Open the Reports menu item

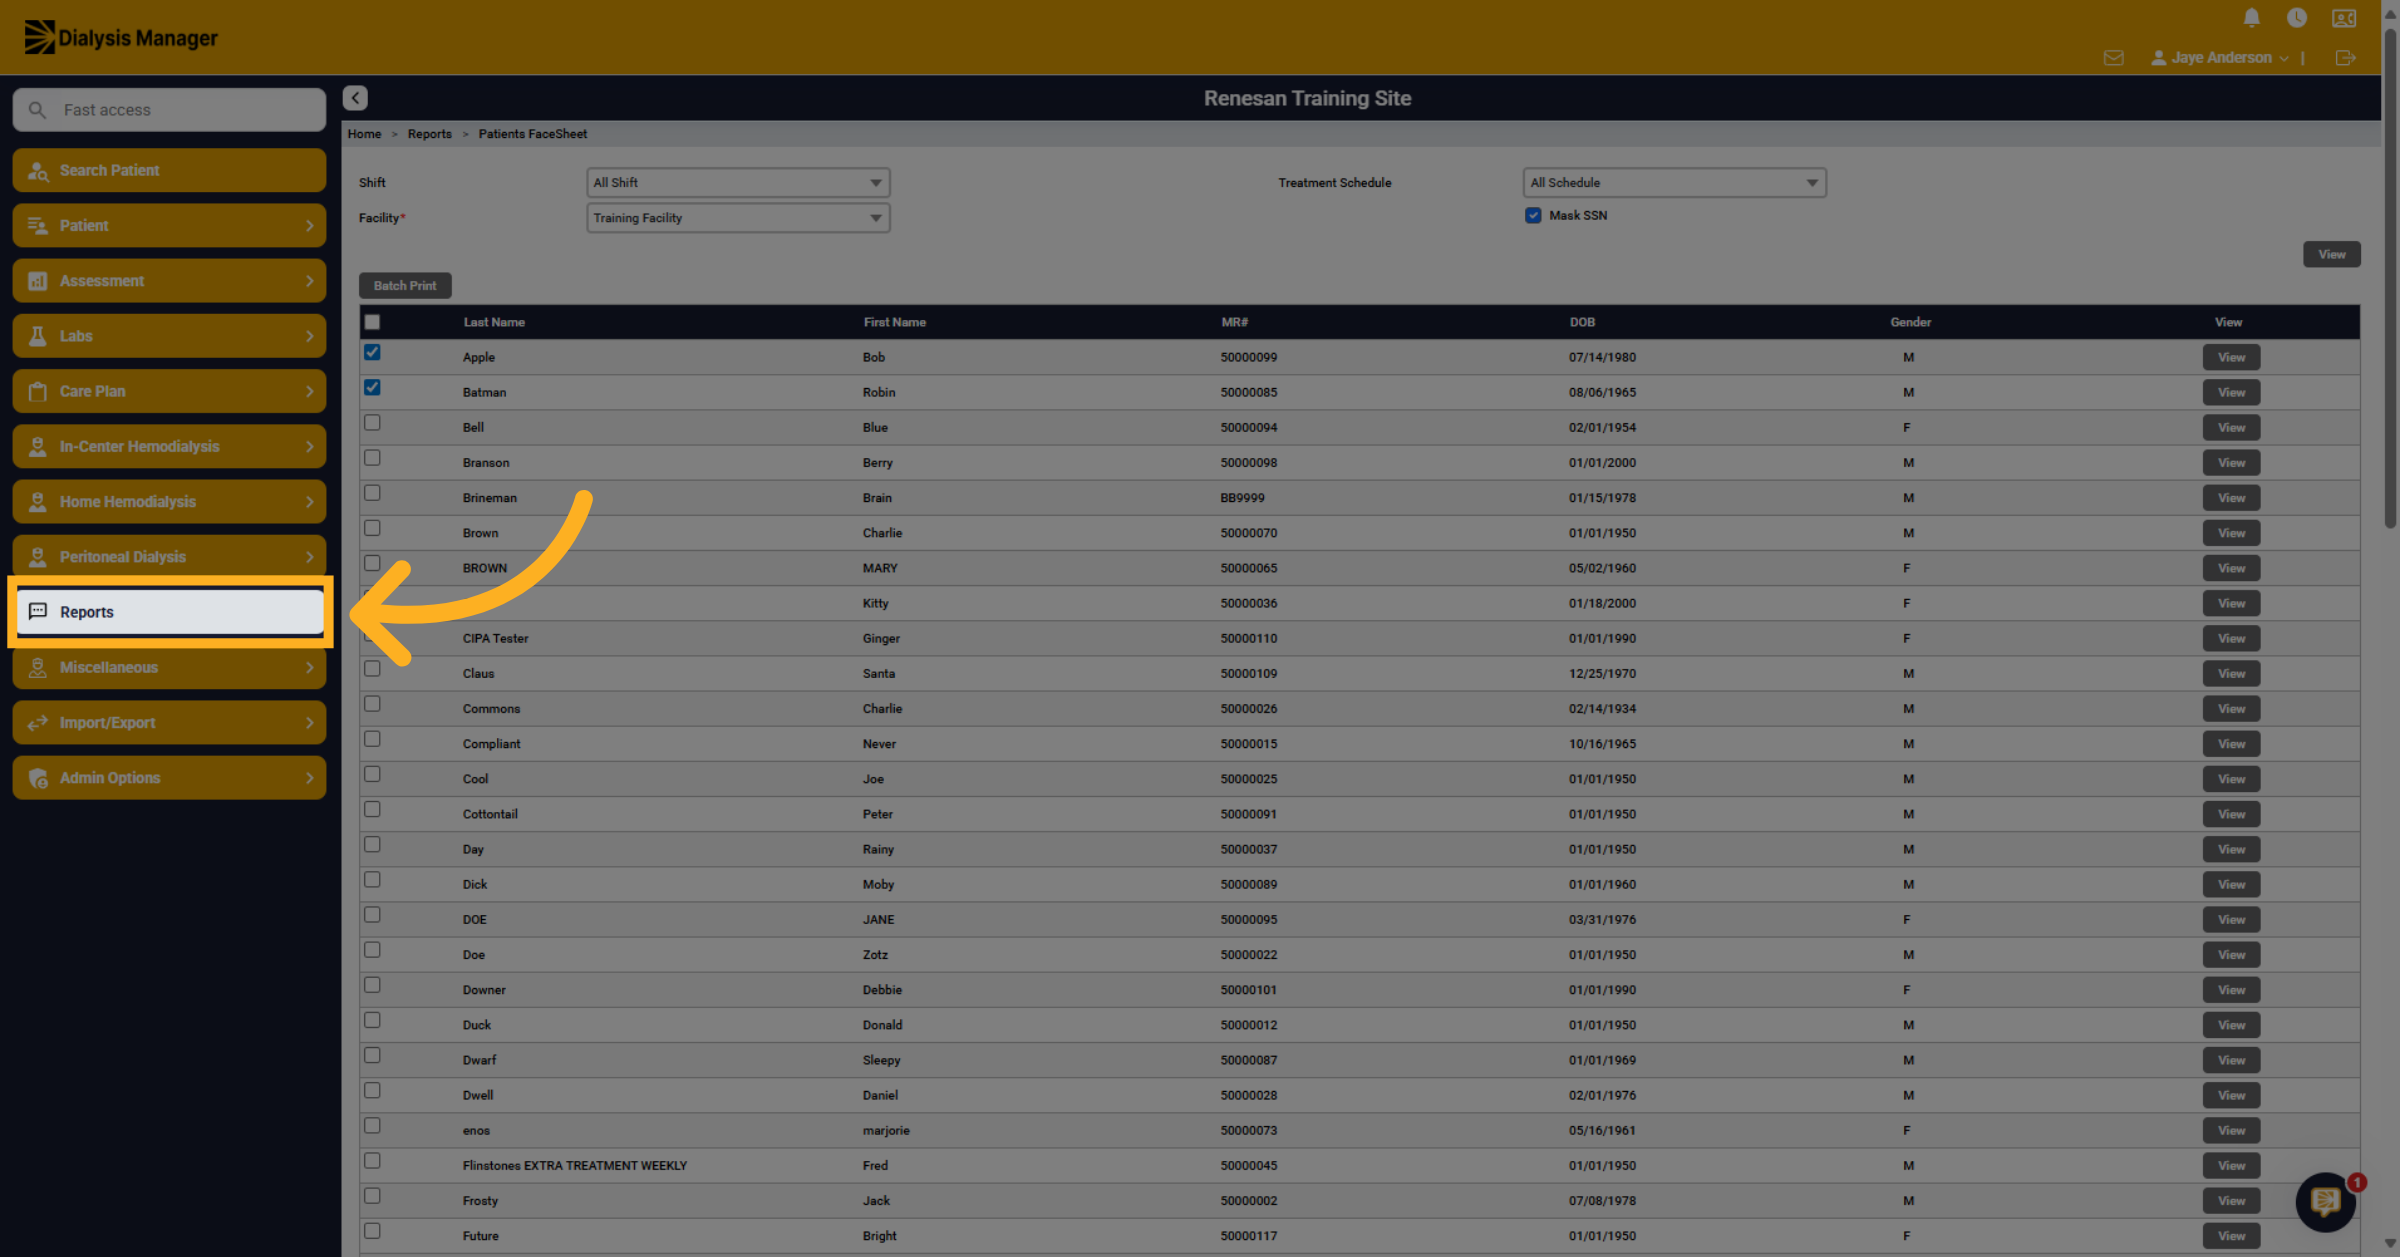pos(169,612)
